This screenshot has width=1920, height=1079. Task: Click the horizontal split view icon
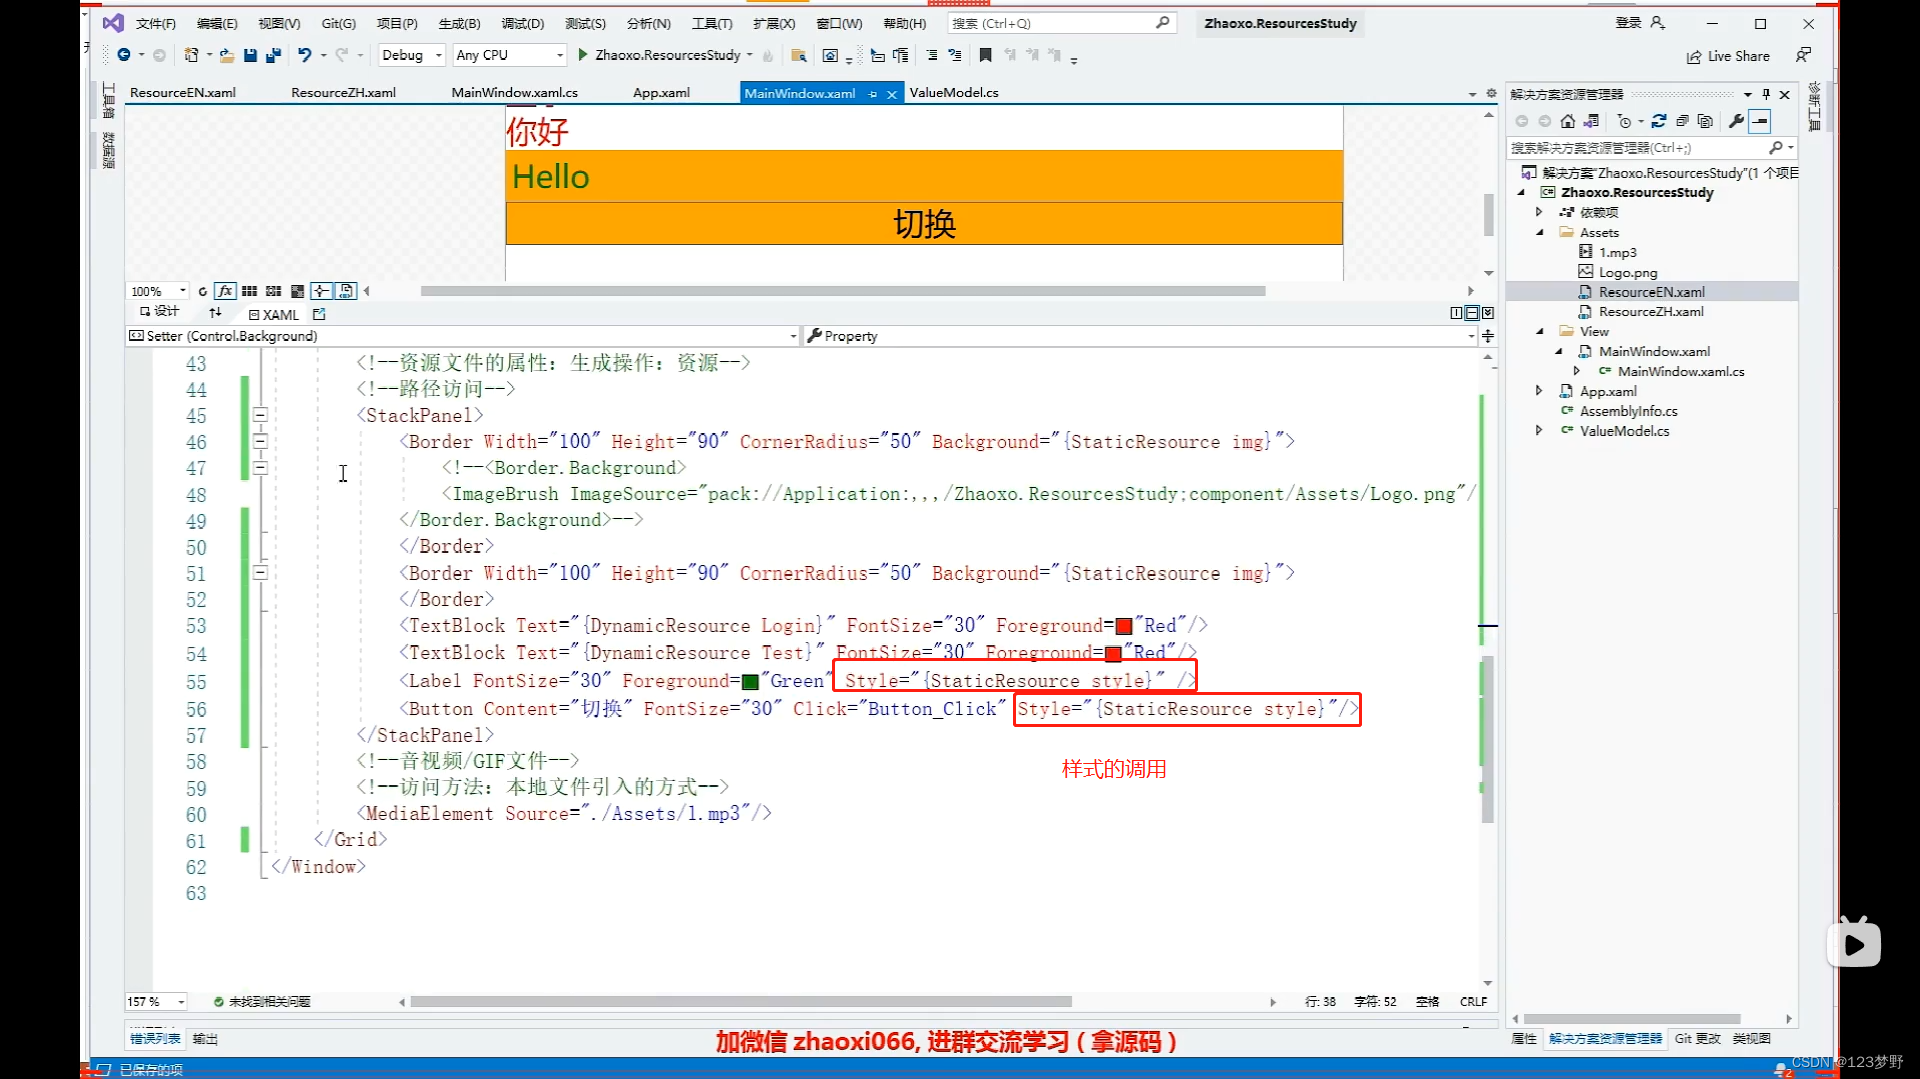1472,313
